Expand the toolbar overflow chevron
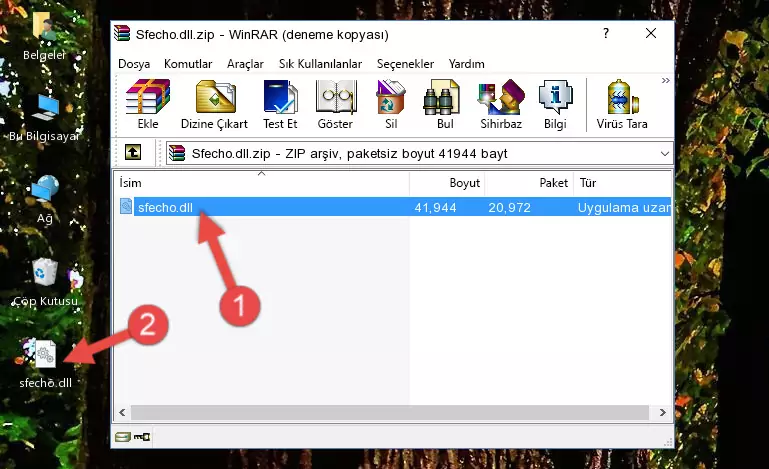This screenshot has width=769, height=469. (x=665, y=80)
